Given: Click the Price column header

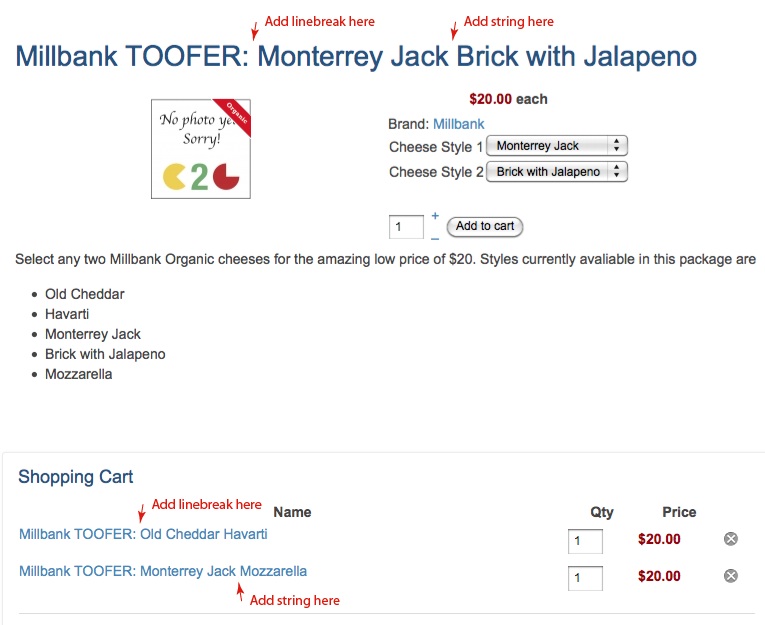Looking at the screenshot, I should tap(679, 512).
